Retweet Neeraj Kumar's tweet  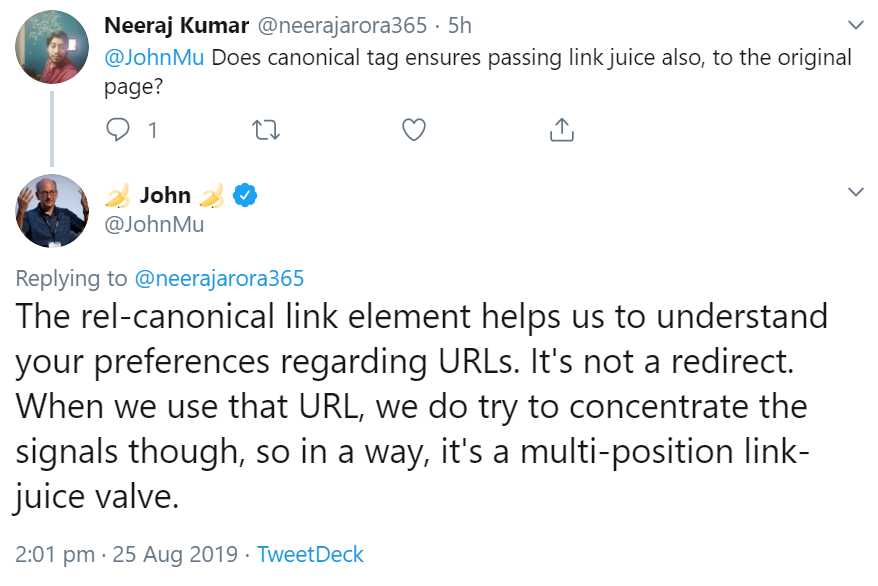pos(266,130)
